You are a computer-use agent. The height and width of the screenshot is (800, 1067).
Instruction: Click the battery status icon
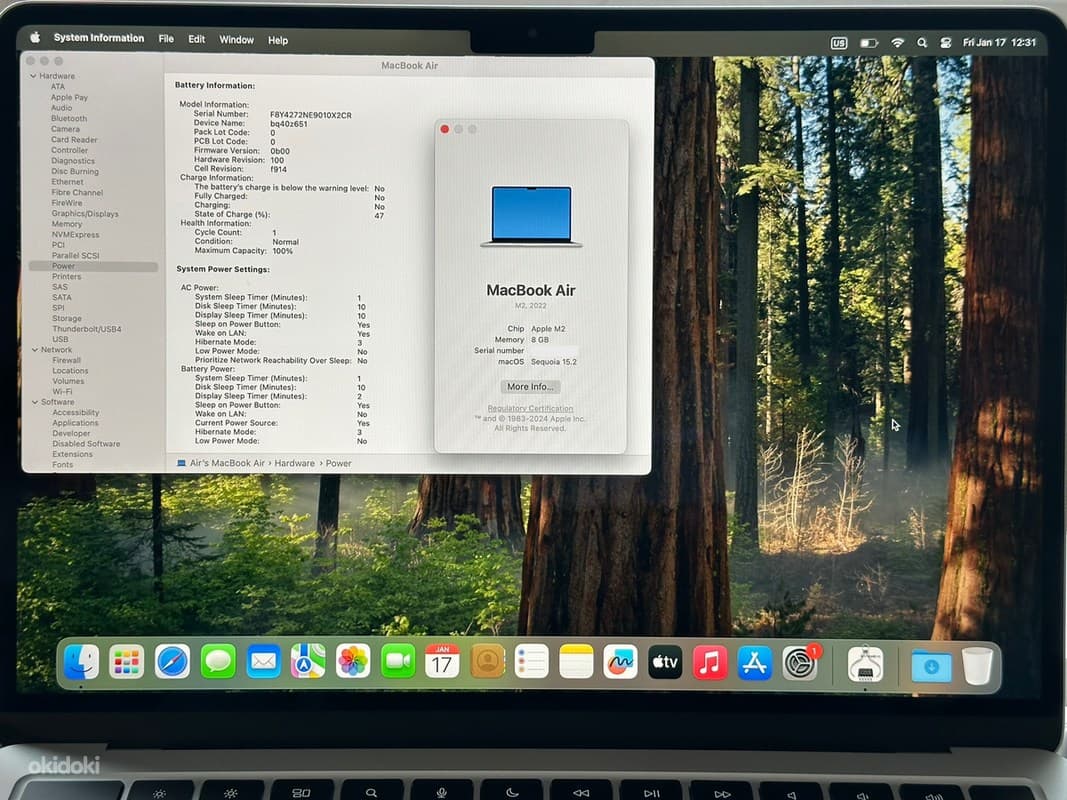(869, 43)
